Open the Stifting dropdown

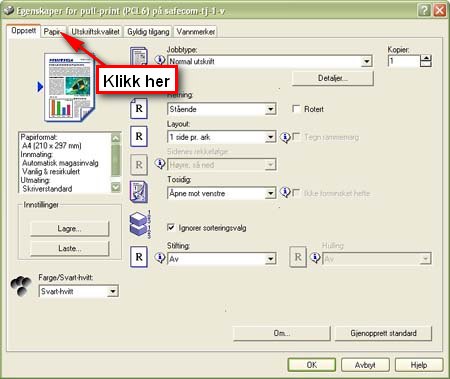[x=221, y=259]
